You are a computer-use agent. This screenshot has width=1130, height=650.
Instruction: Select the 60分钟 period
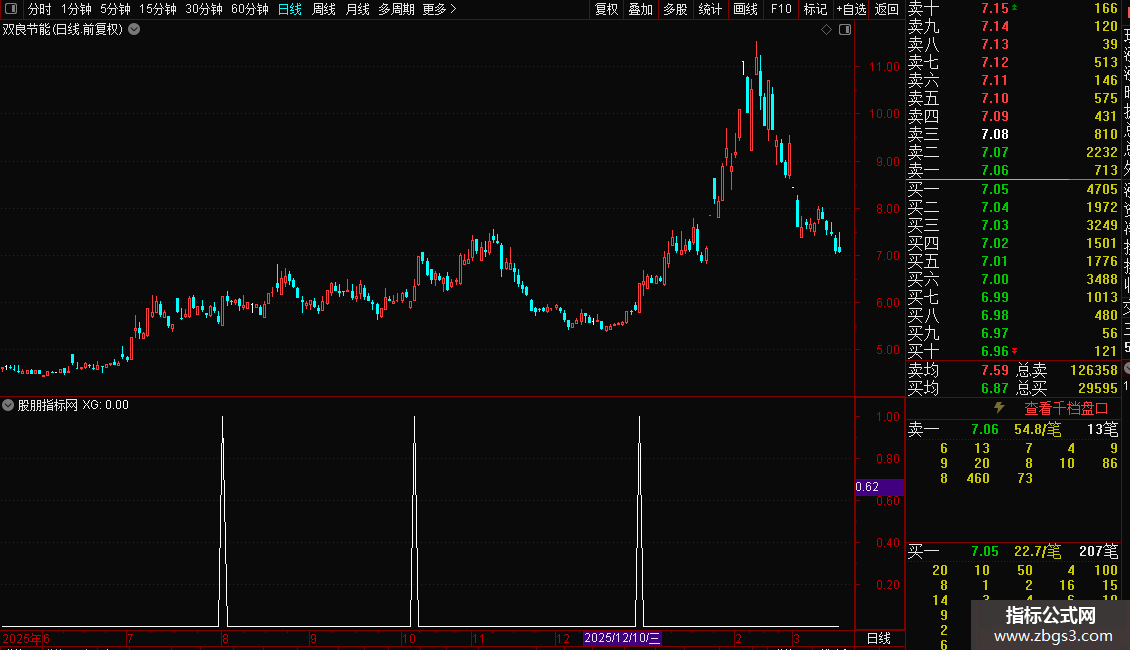pyautogui.click(x=250, y=9)
